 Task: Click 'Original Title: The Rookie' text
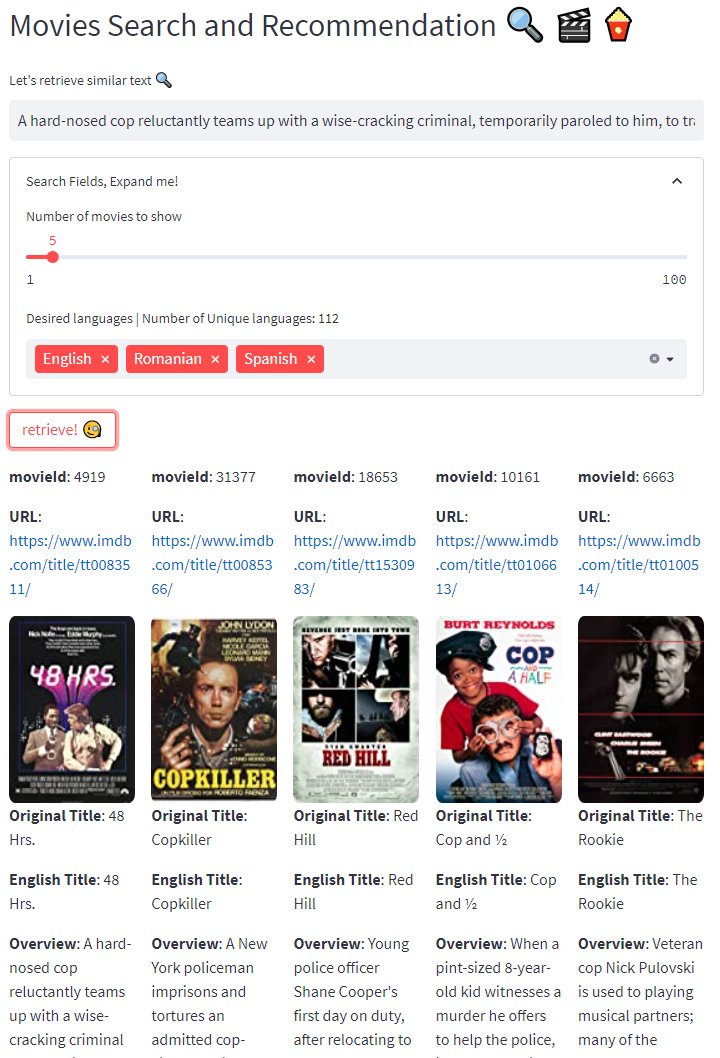point(640,828)
